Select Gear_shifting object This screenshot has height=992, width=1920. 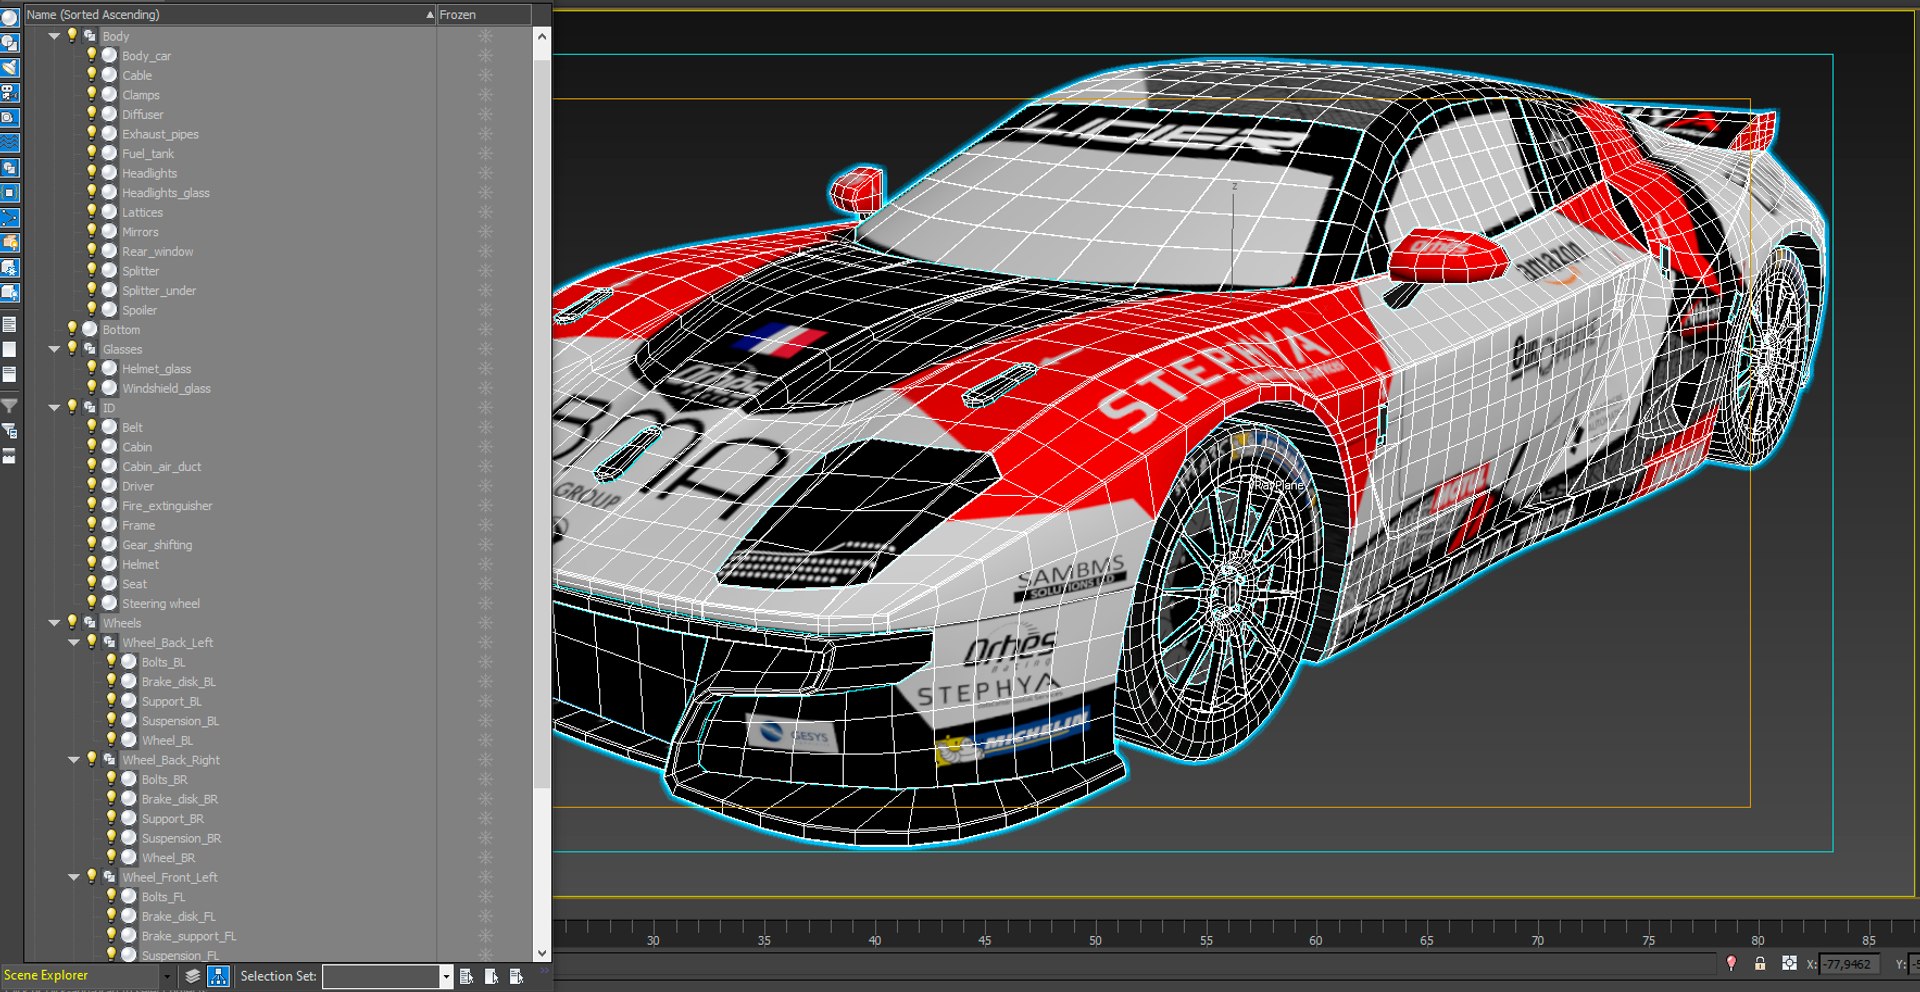point(157,545)
